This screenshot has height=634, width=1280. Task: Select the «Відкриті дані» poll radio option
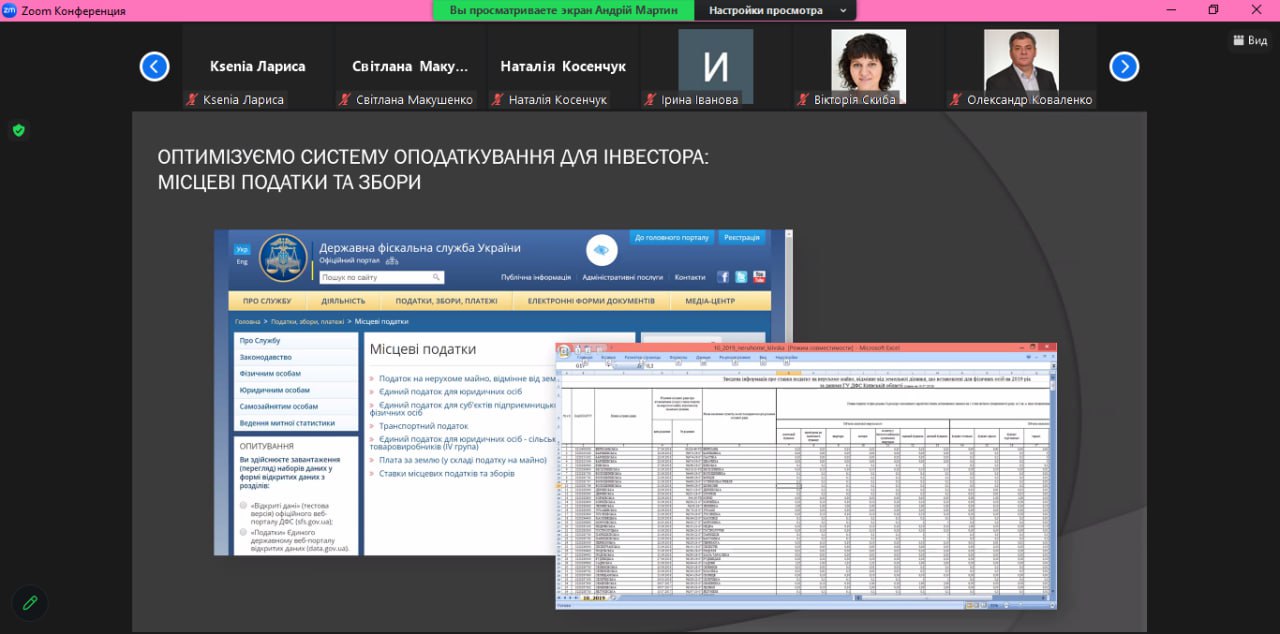(244, 506)
